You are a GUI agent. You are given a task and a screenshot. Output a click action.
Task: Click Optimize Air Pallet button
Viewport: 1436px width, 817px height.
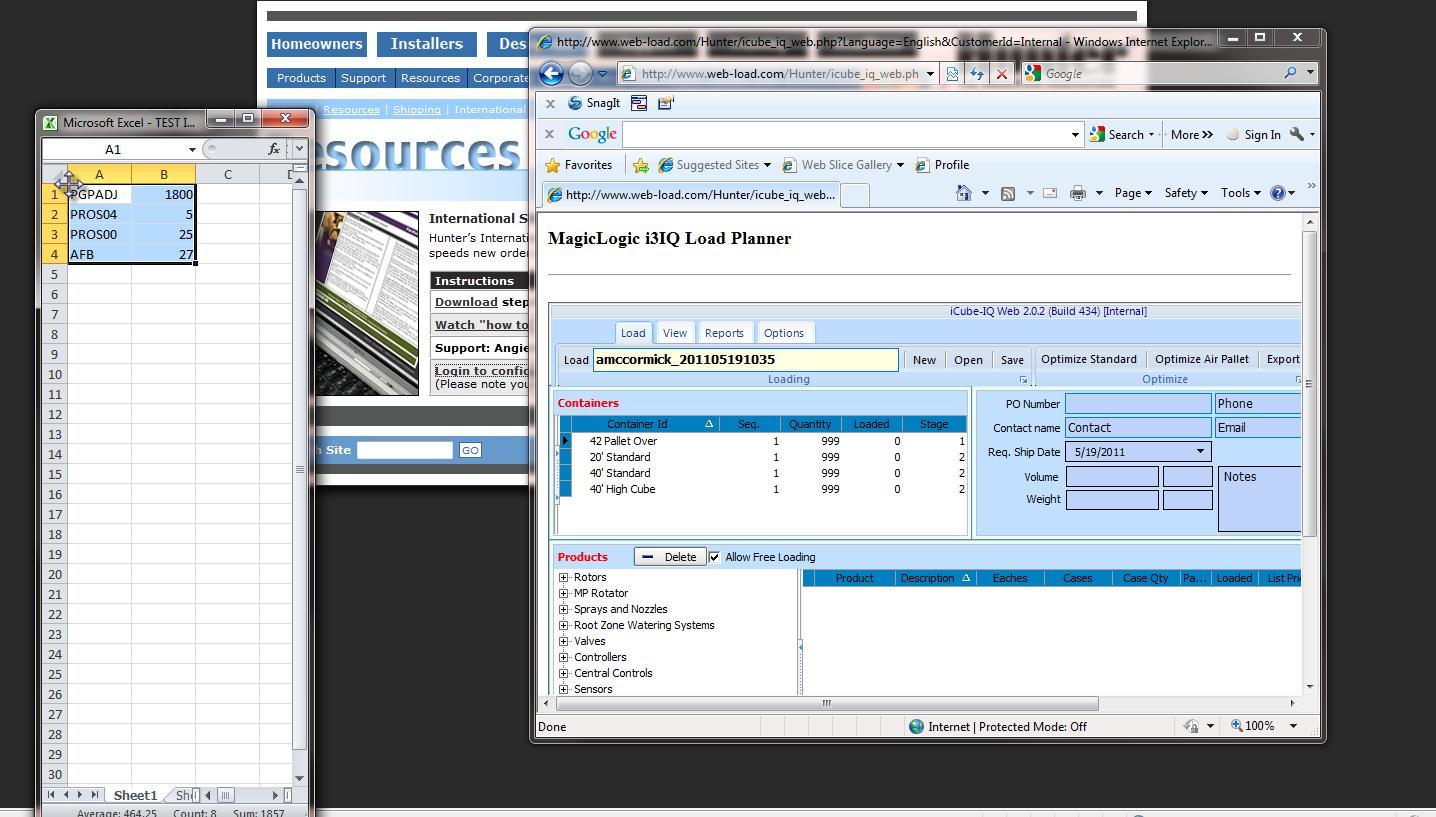[1202, 359]
